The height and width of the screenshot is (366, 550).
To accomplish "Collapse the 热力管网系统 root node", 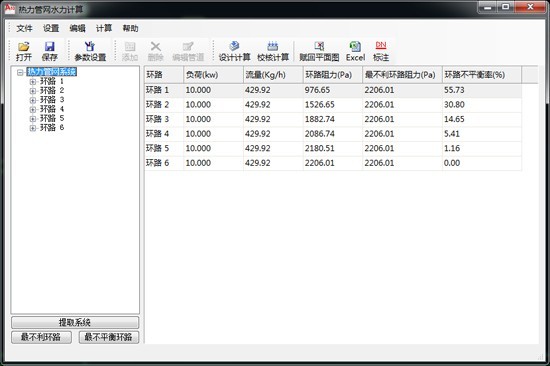I will click(20, 72).
